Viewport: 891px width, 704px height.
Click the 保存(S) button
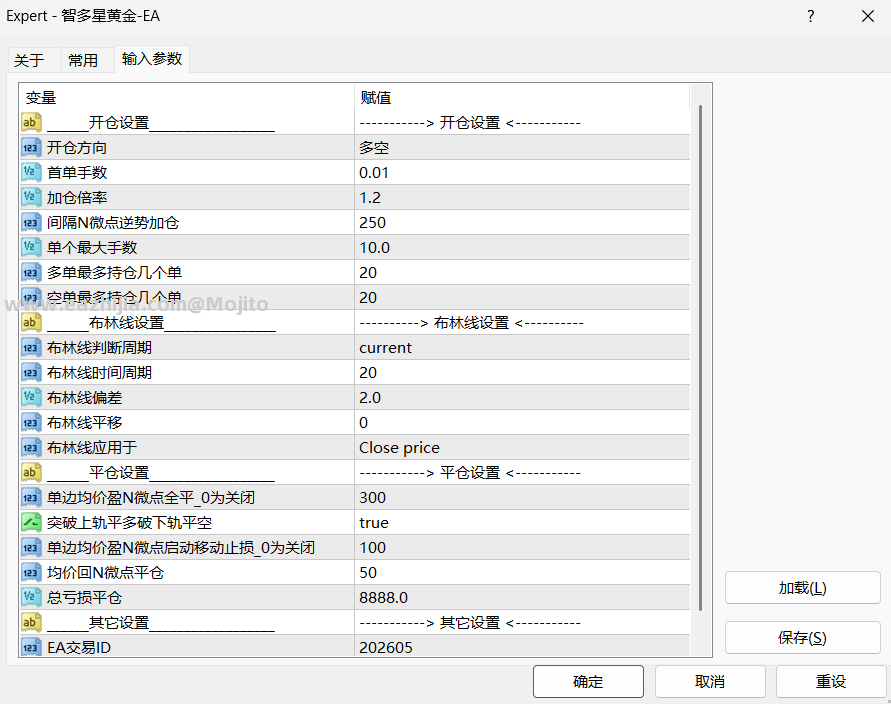802,638
